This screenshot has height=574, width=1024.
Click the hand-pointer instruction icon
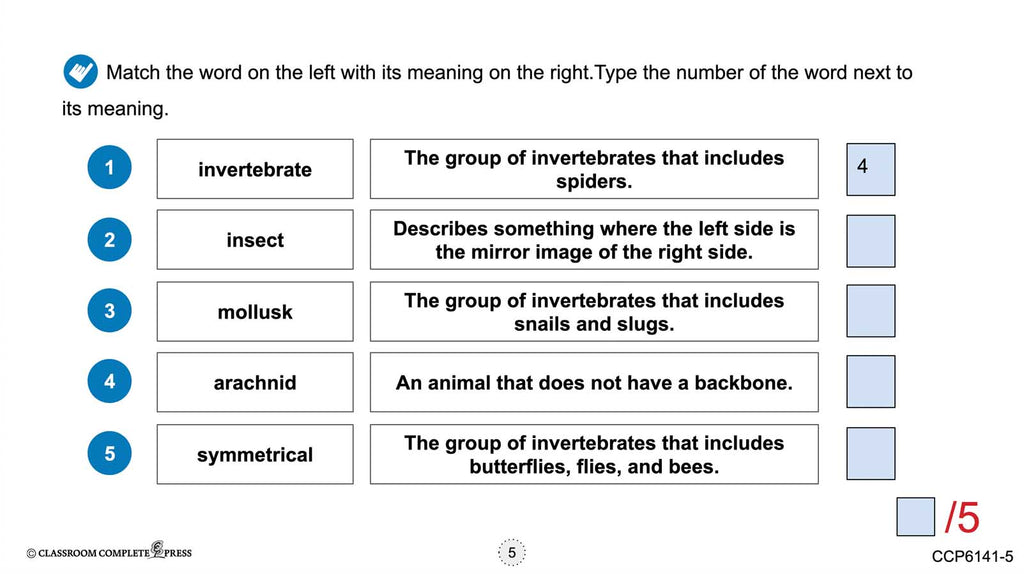81,72
